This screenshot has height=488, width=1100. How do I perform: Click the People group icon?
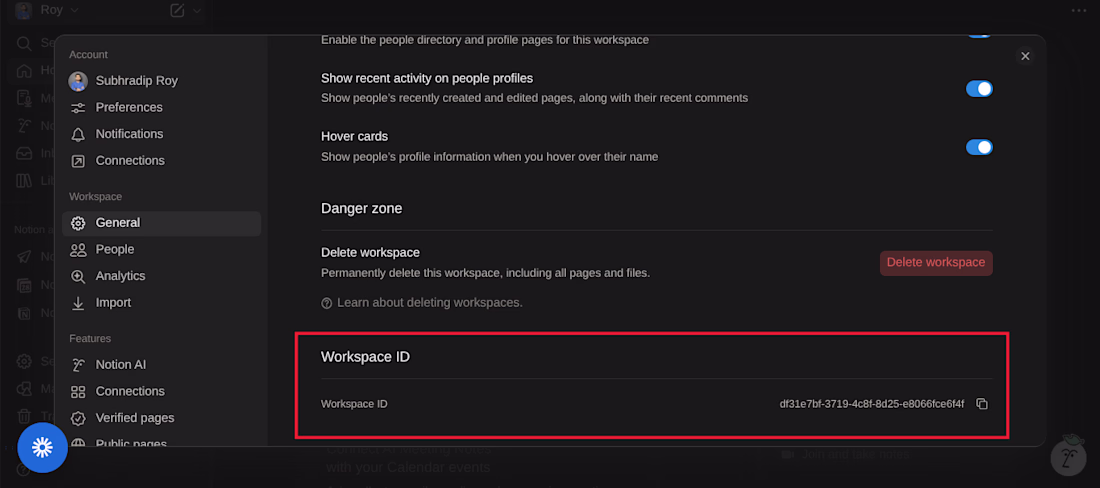point(78,250)
